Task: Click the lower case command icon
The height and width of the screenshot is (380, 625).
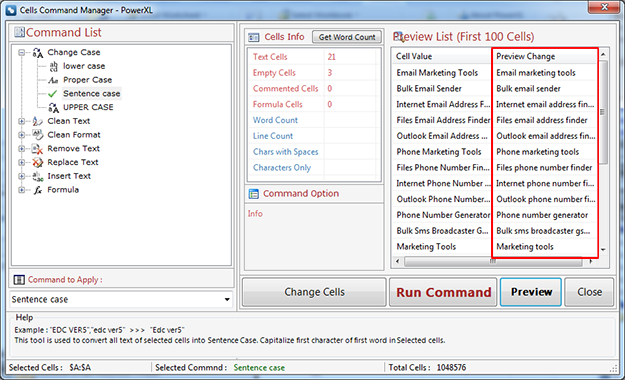Action: 53,66
